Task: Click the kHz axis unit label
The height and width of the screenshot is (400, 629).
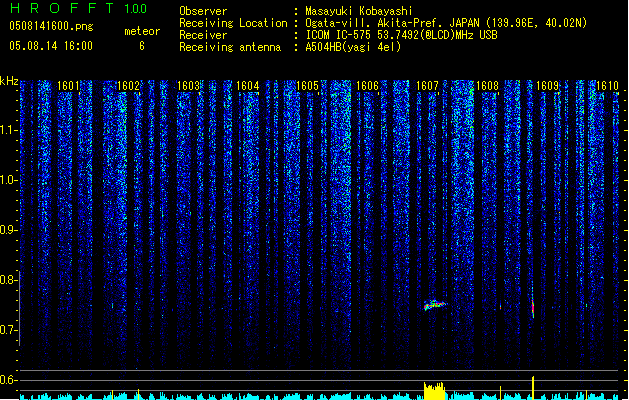Action: [x=9, y=81]
